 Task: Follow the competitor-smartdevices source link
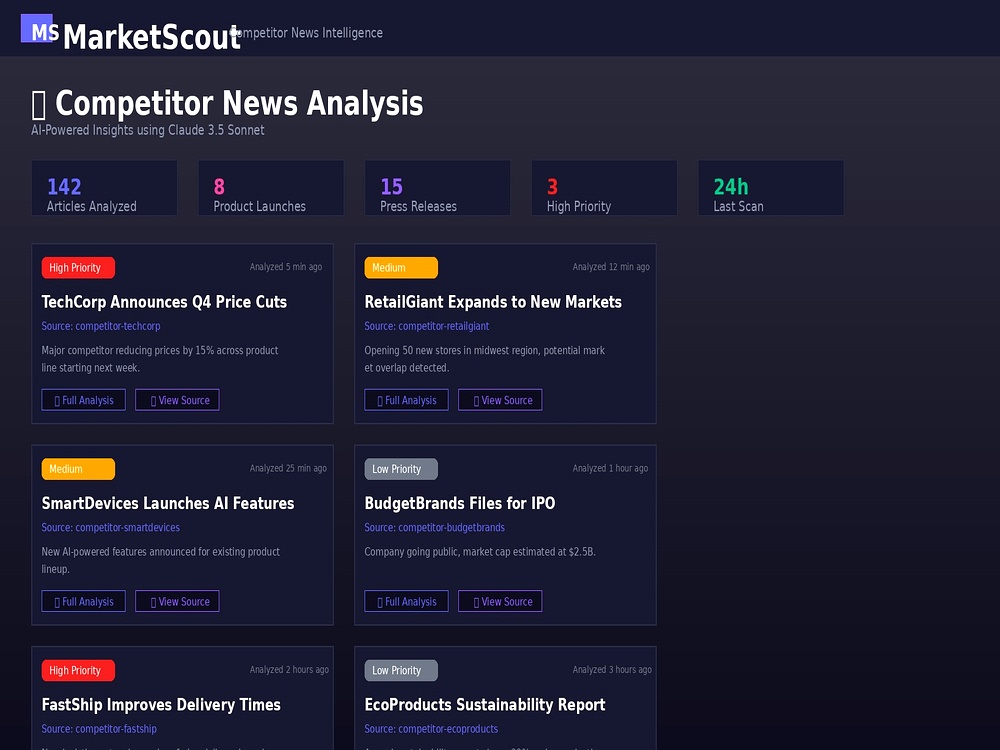(x=110, y=527)
